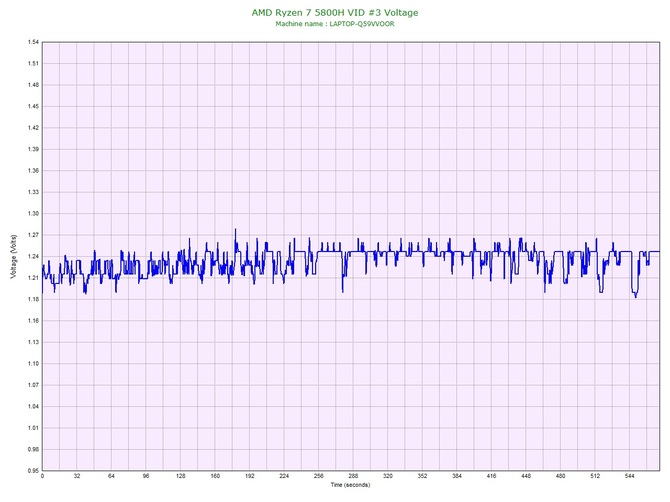Screen dimensions: 670x502
Task: Click the 1.18 y-axis value
Action: pos(33,299)
